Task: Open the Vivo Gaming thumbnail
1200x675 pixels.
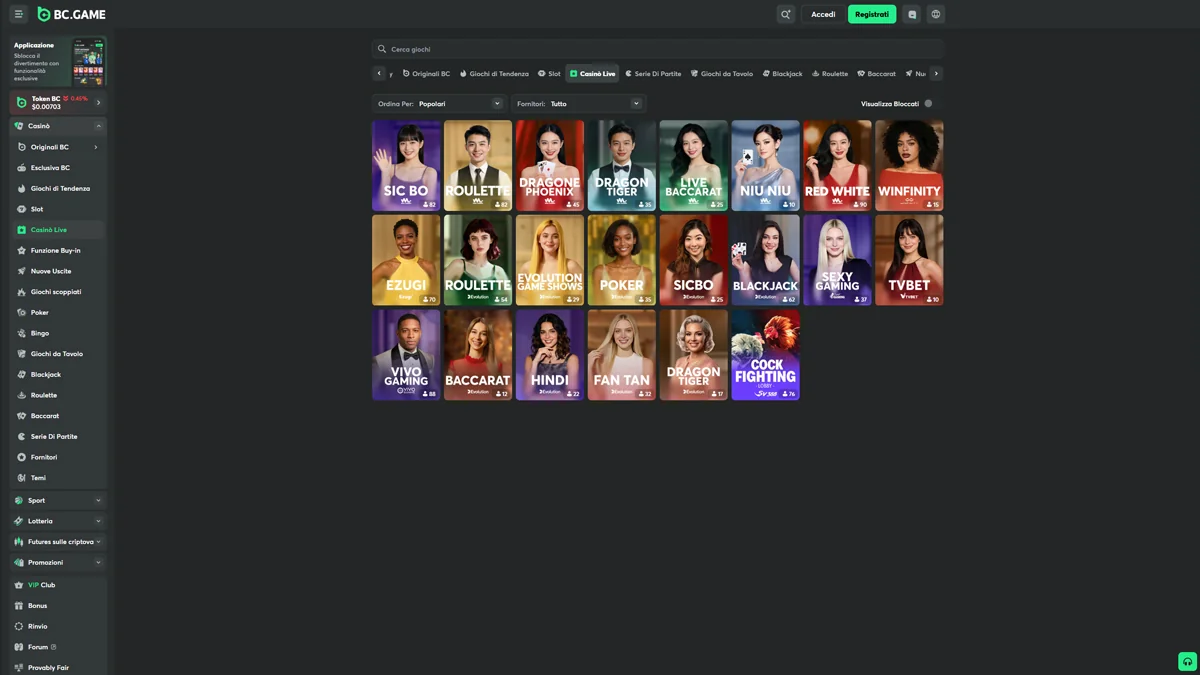Action: tap(406, 355)
